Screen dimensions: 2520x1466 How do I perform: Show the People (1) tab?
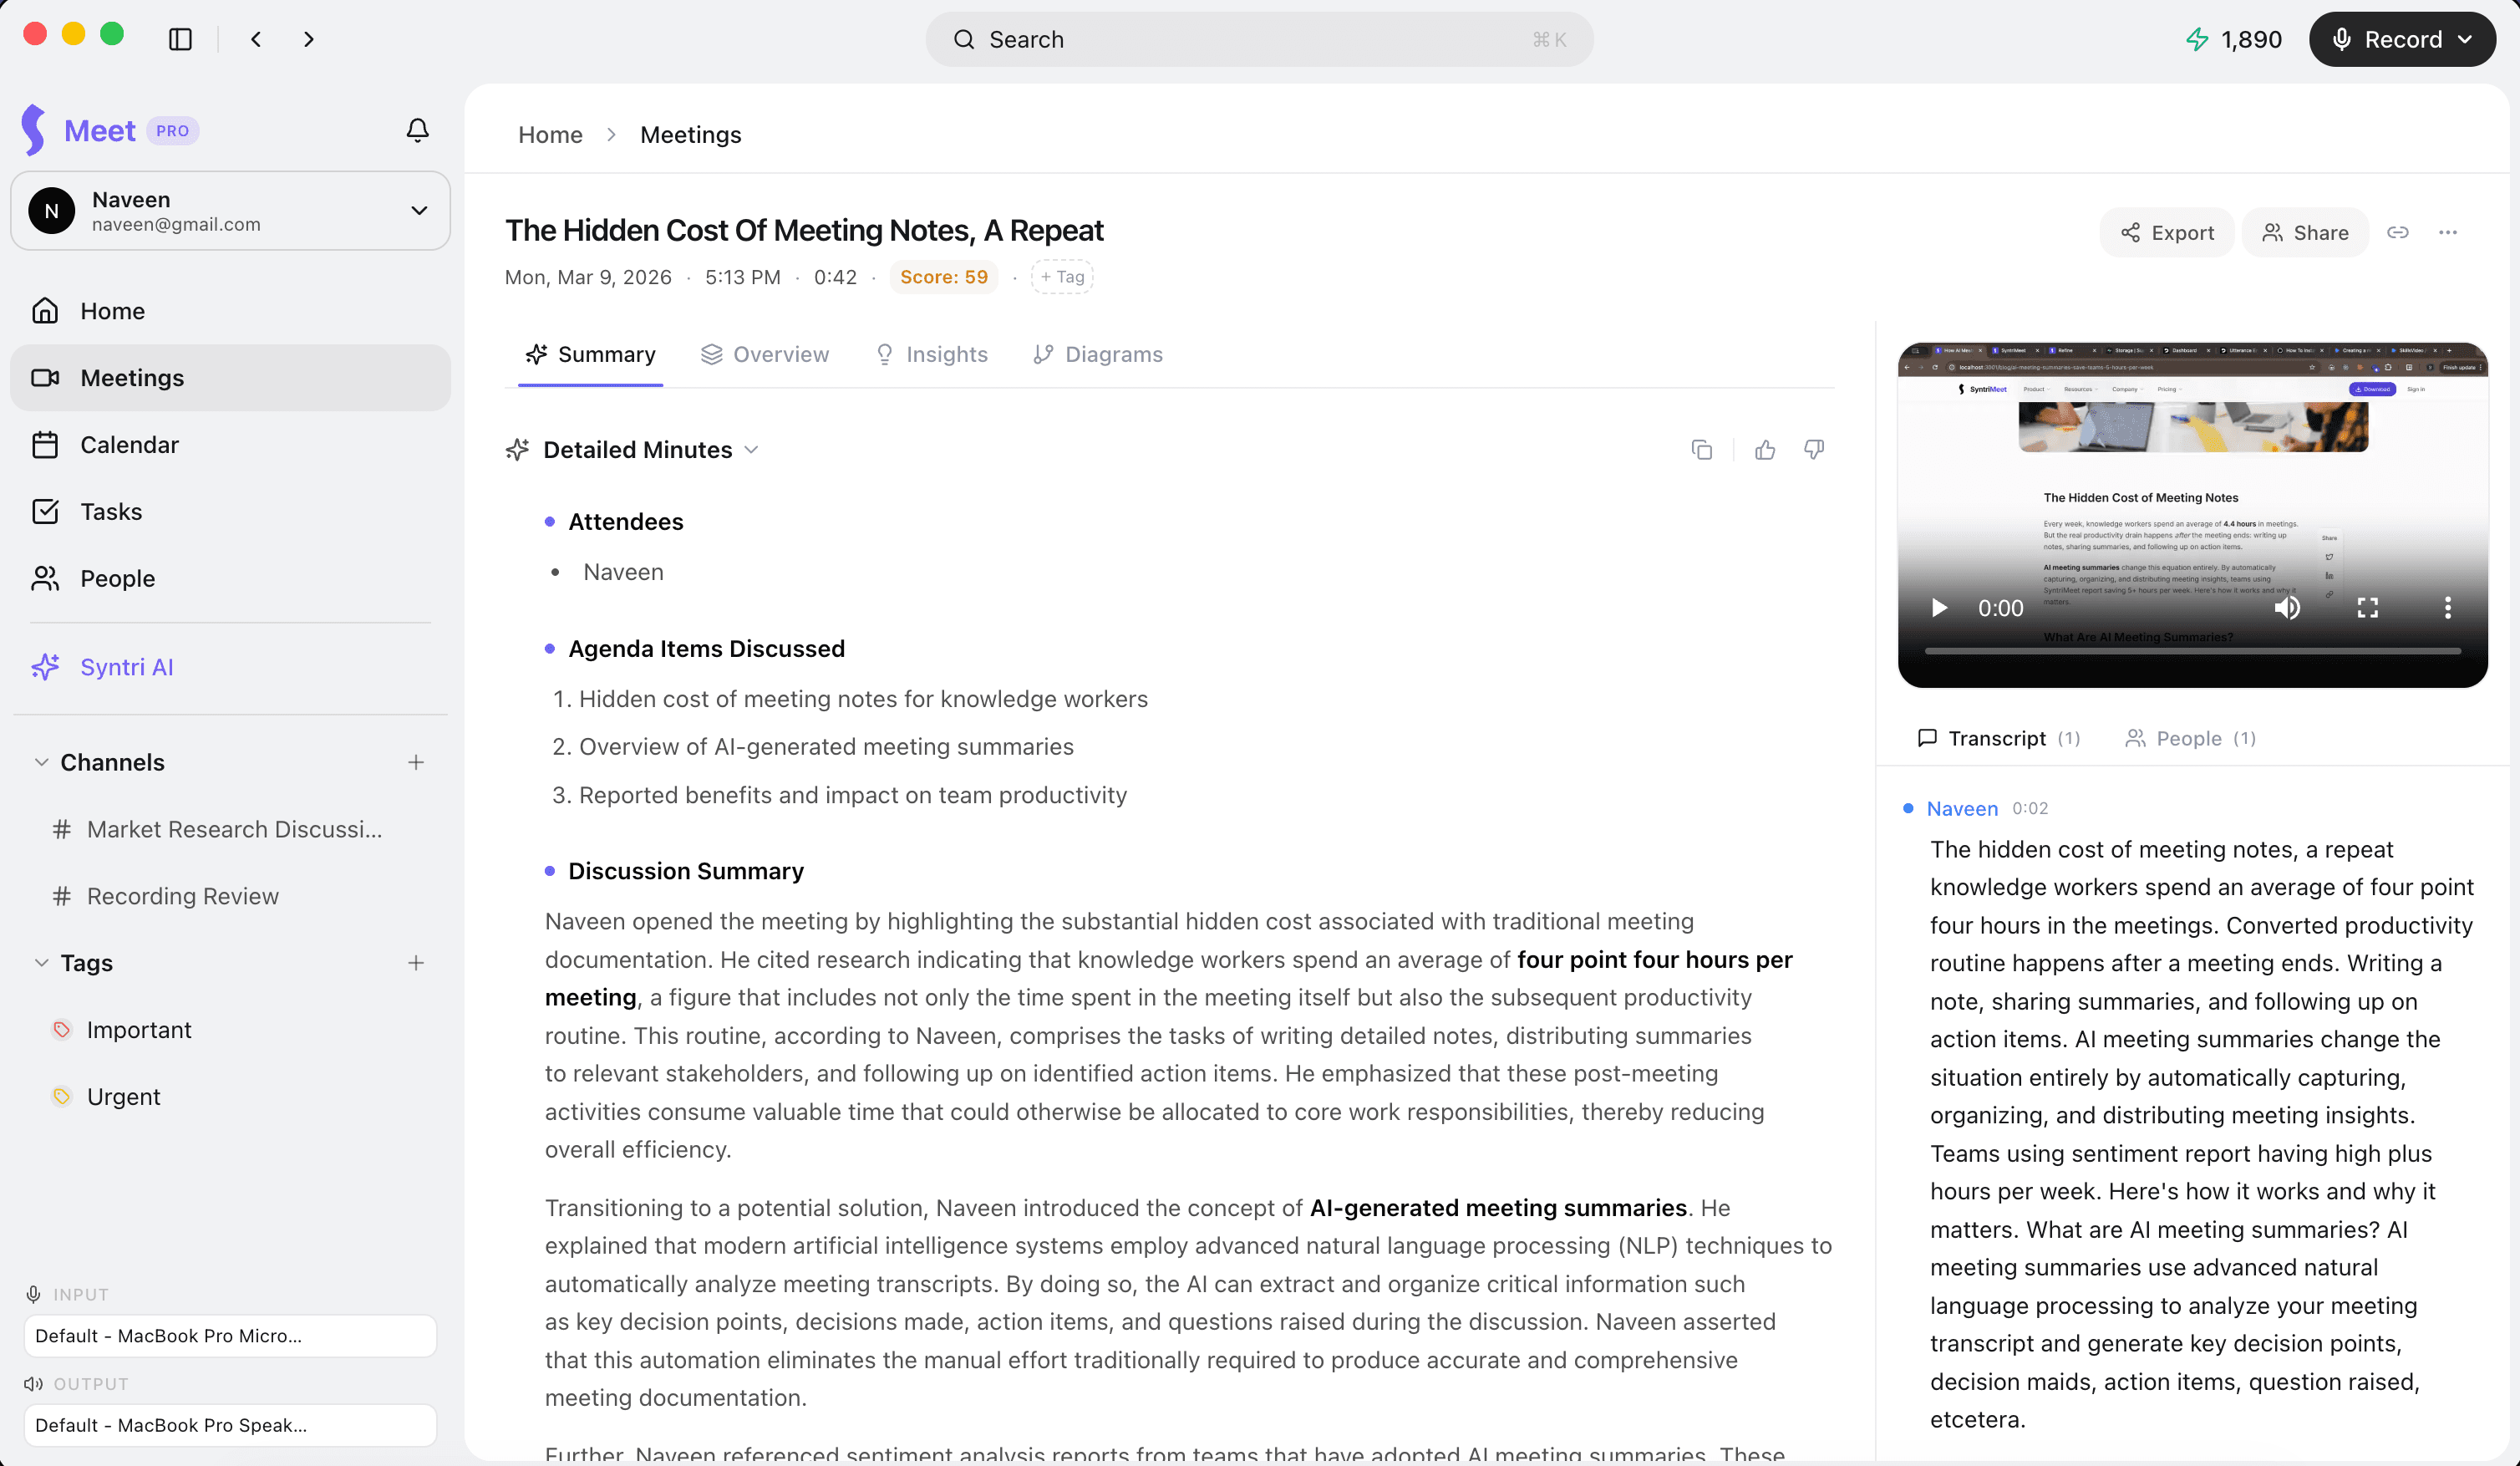2190,738
